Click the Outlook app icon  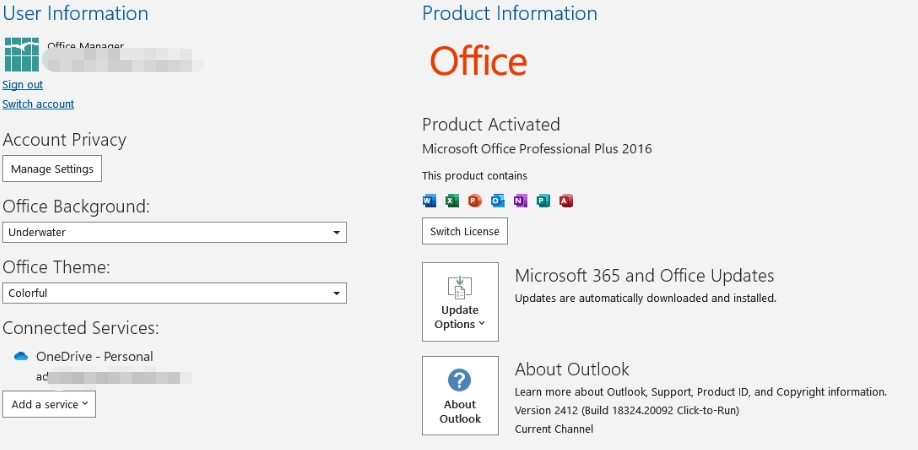tap(498, 201)
